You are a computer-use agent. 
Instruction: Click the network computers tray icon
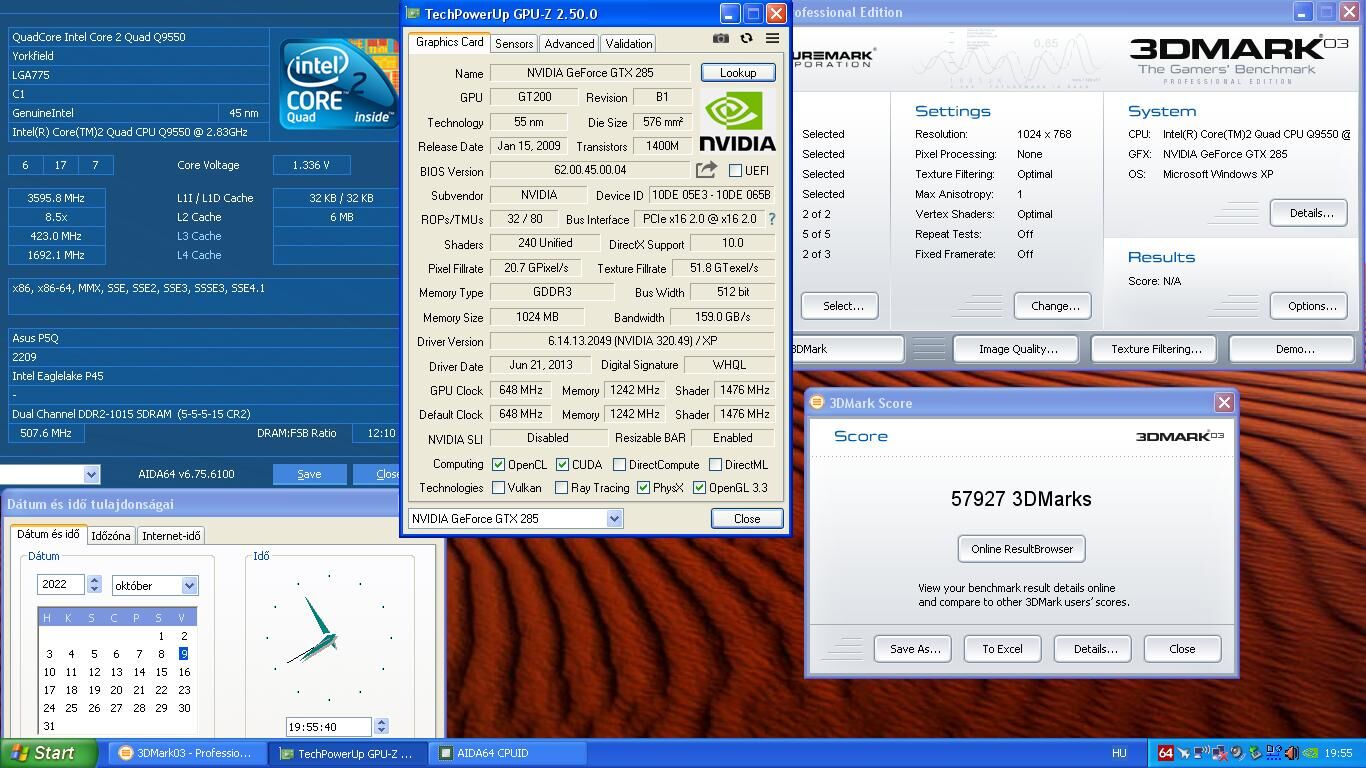(x=1273, y=753)
